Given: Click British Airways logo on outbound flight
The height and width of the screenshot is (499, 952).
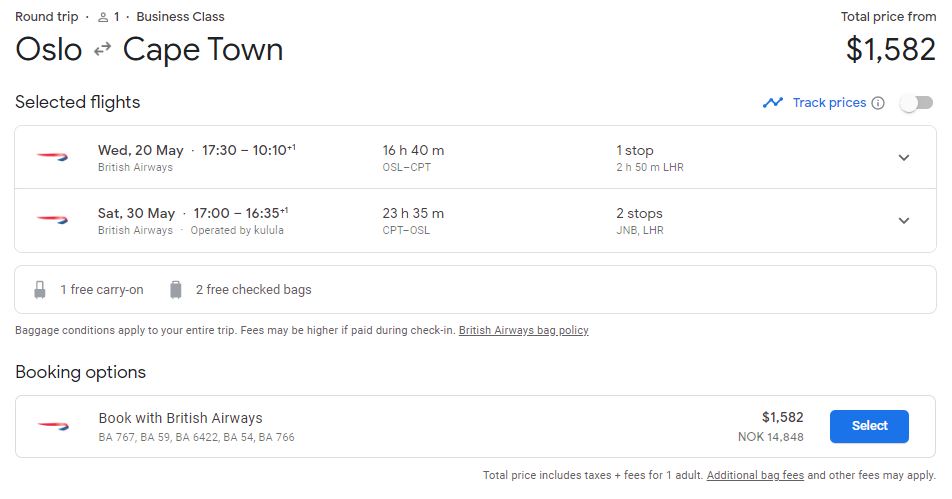Looking at the screenshot, I should pyautogui.click(x=52, y=157).
